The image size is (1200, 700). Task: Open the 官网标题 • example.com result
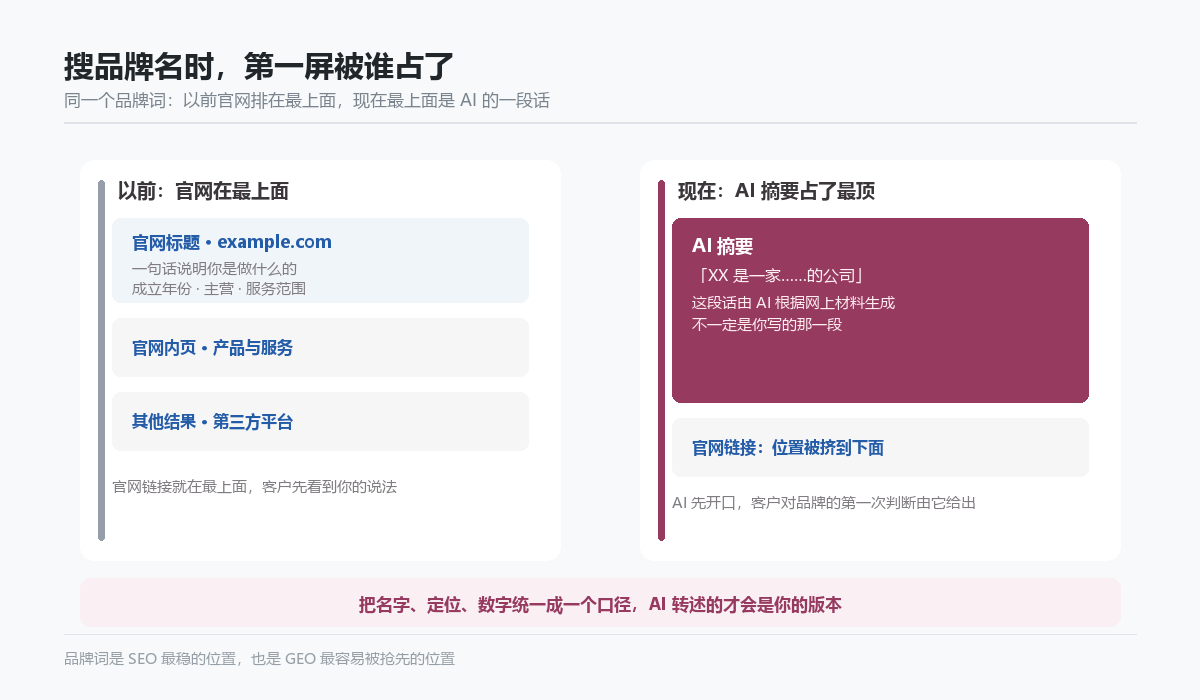tap(320, 260)
